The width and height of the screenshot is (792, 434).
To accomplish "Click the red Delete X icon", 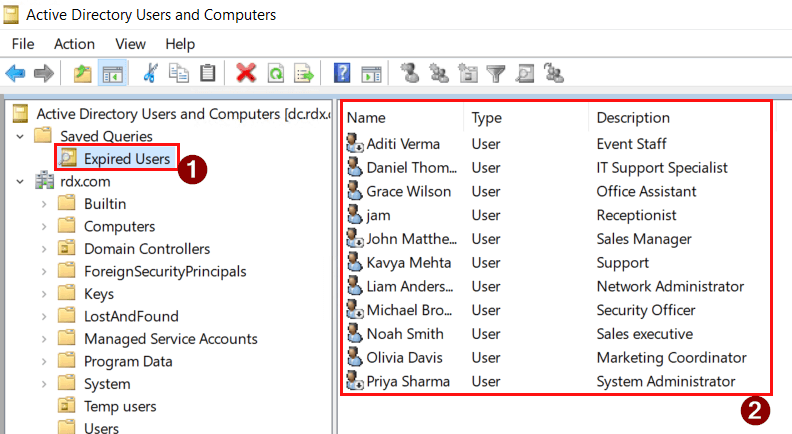I will (x=246, y=73).
